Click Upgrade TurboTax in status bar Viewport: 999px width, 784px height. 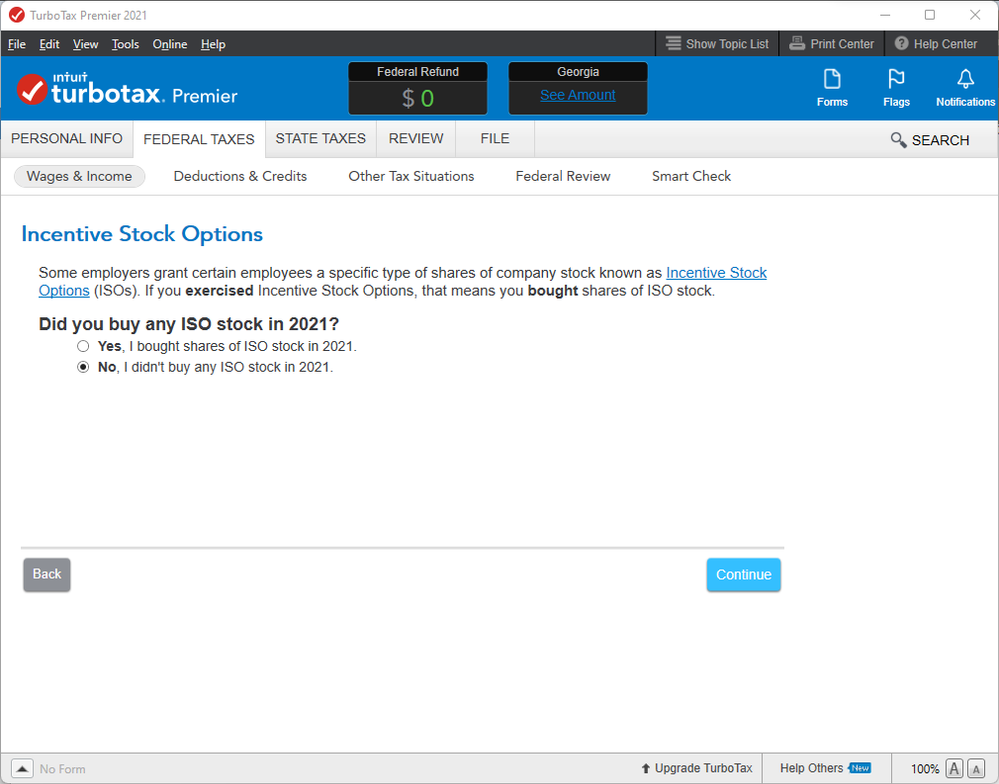click(696, 768)
